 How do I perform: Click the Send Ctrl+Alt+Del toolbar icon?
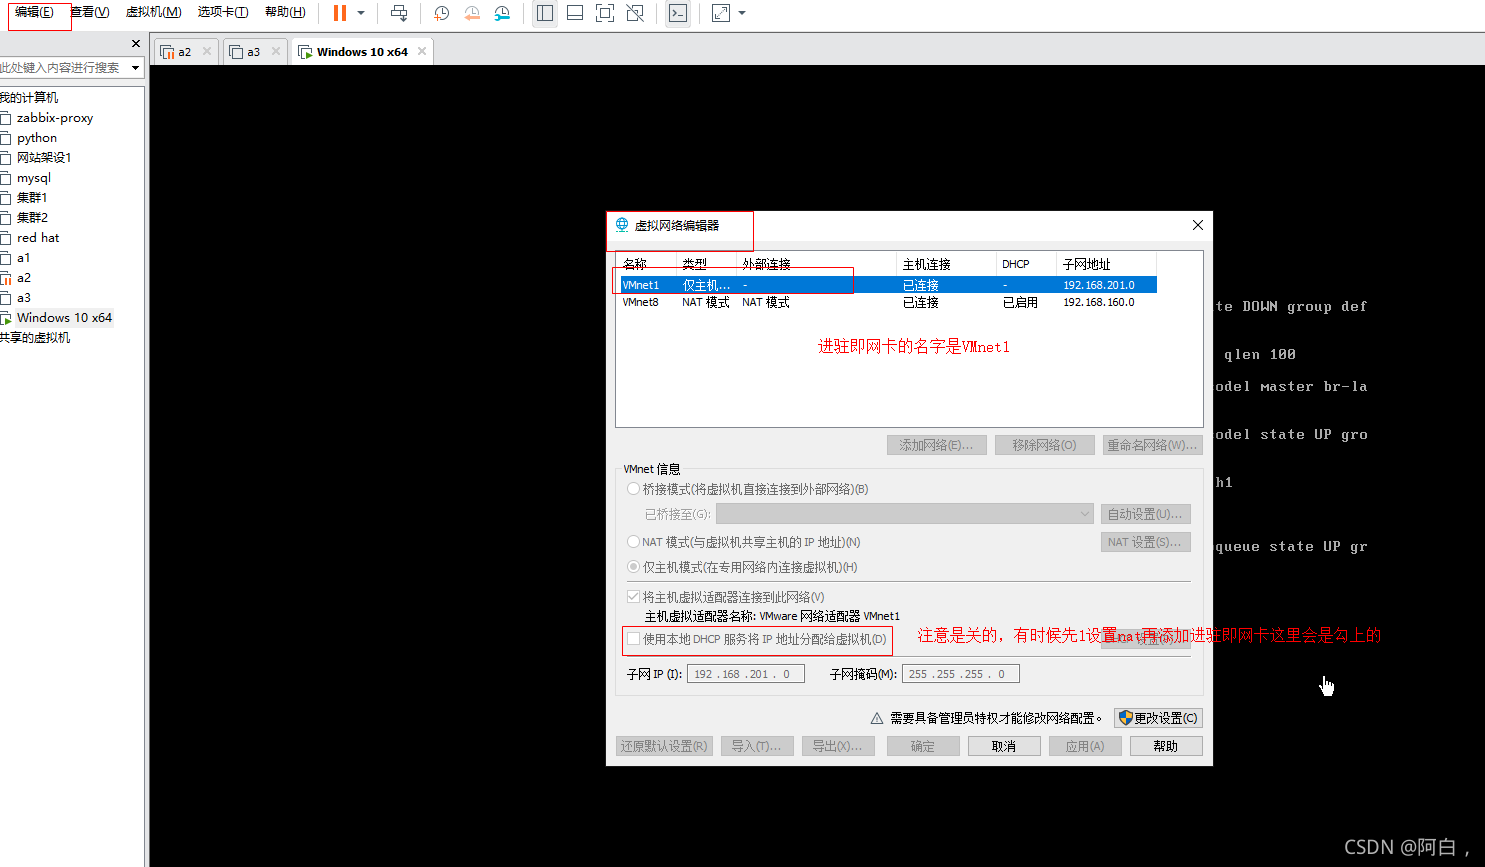point(399,13)
